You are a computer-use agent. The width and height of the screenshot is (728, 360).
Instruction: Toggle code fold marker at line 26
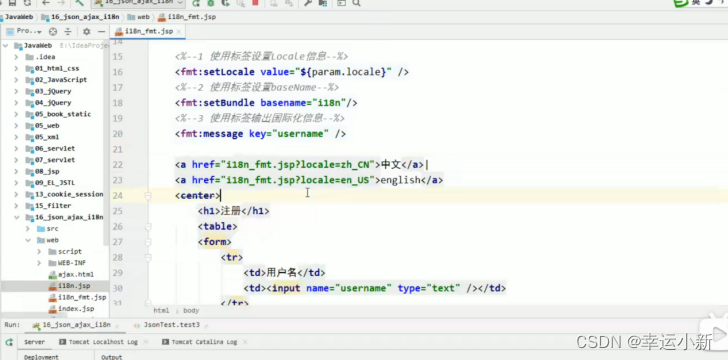point(148,227)
